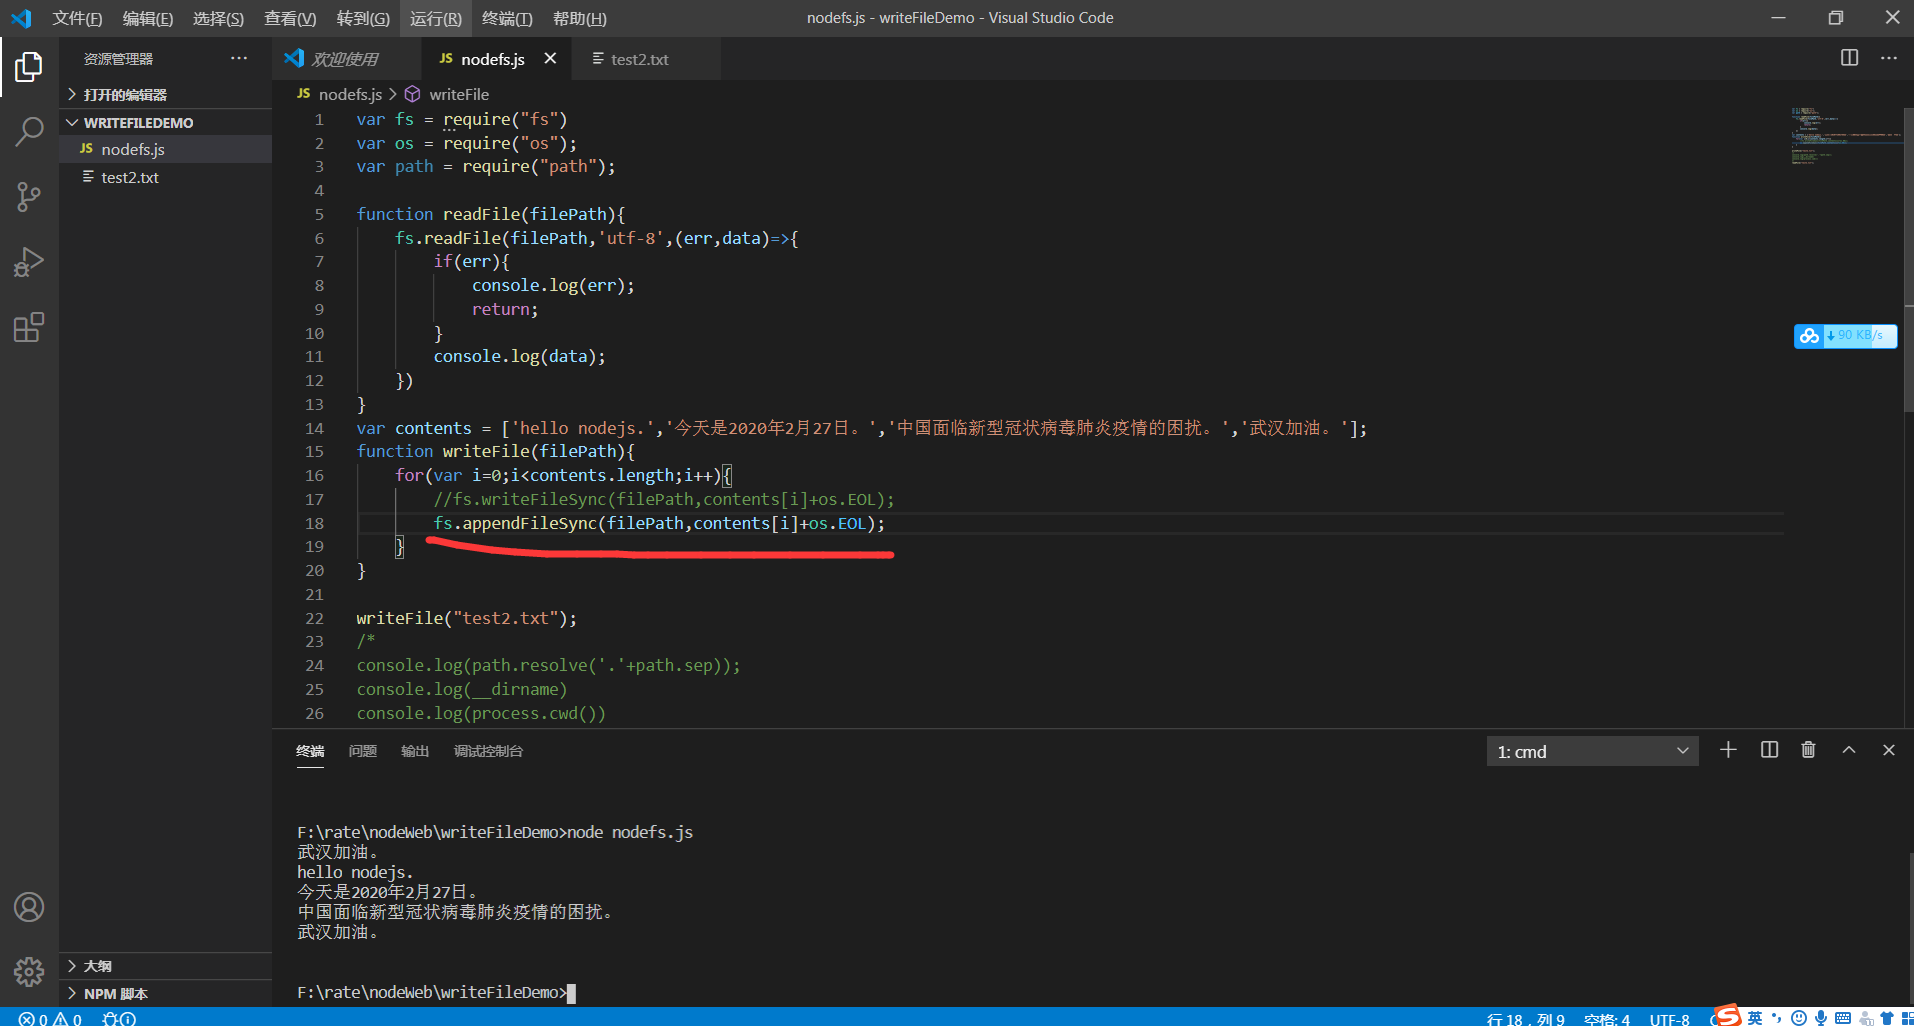Click the Accounts icon above the gear
Viewport: 1914px width, 1026px height.
pyautogui.click(x=29, y=907)
